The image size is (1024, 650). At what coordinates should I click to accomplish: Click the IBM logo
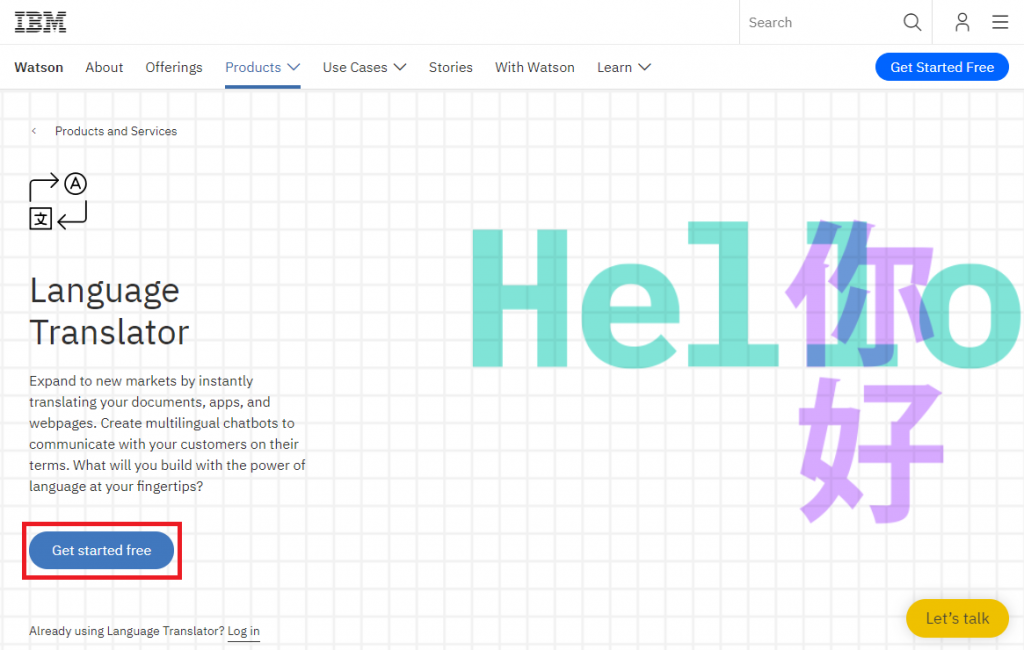click(x=40, y=22)
